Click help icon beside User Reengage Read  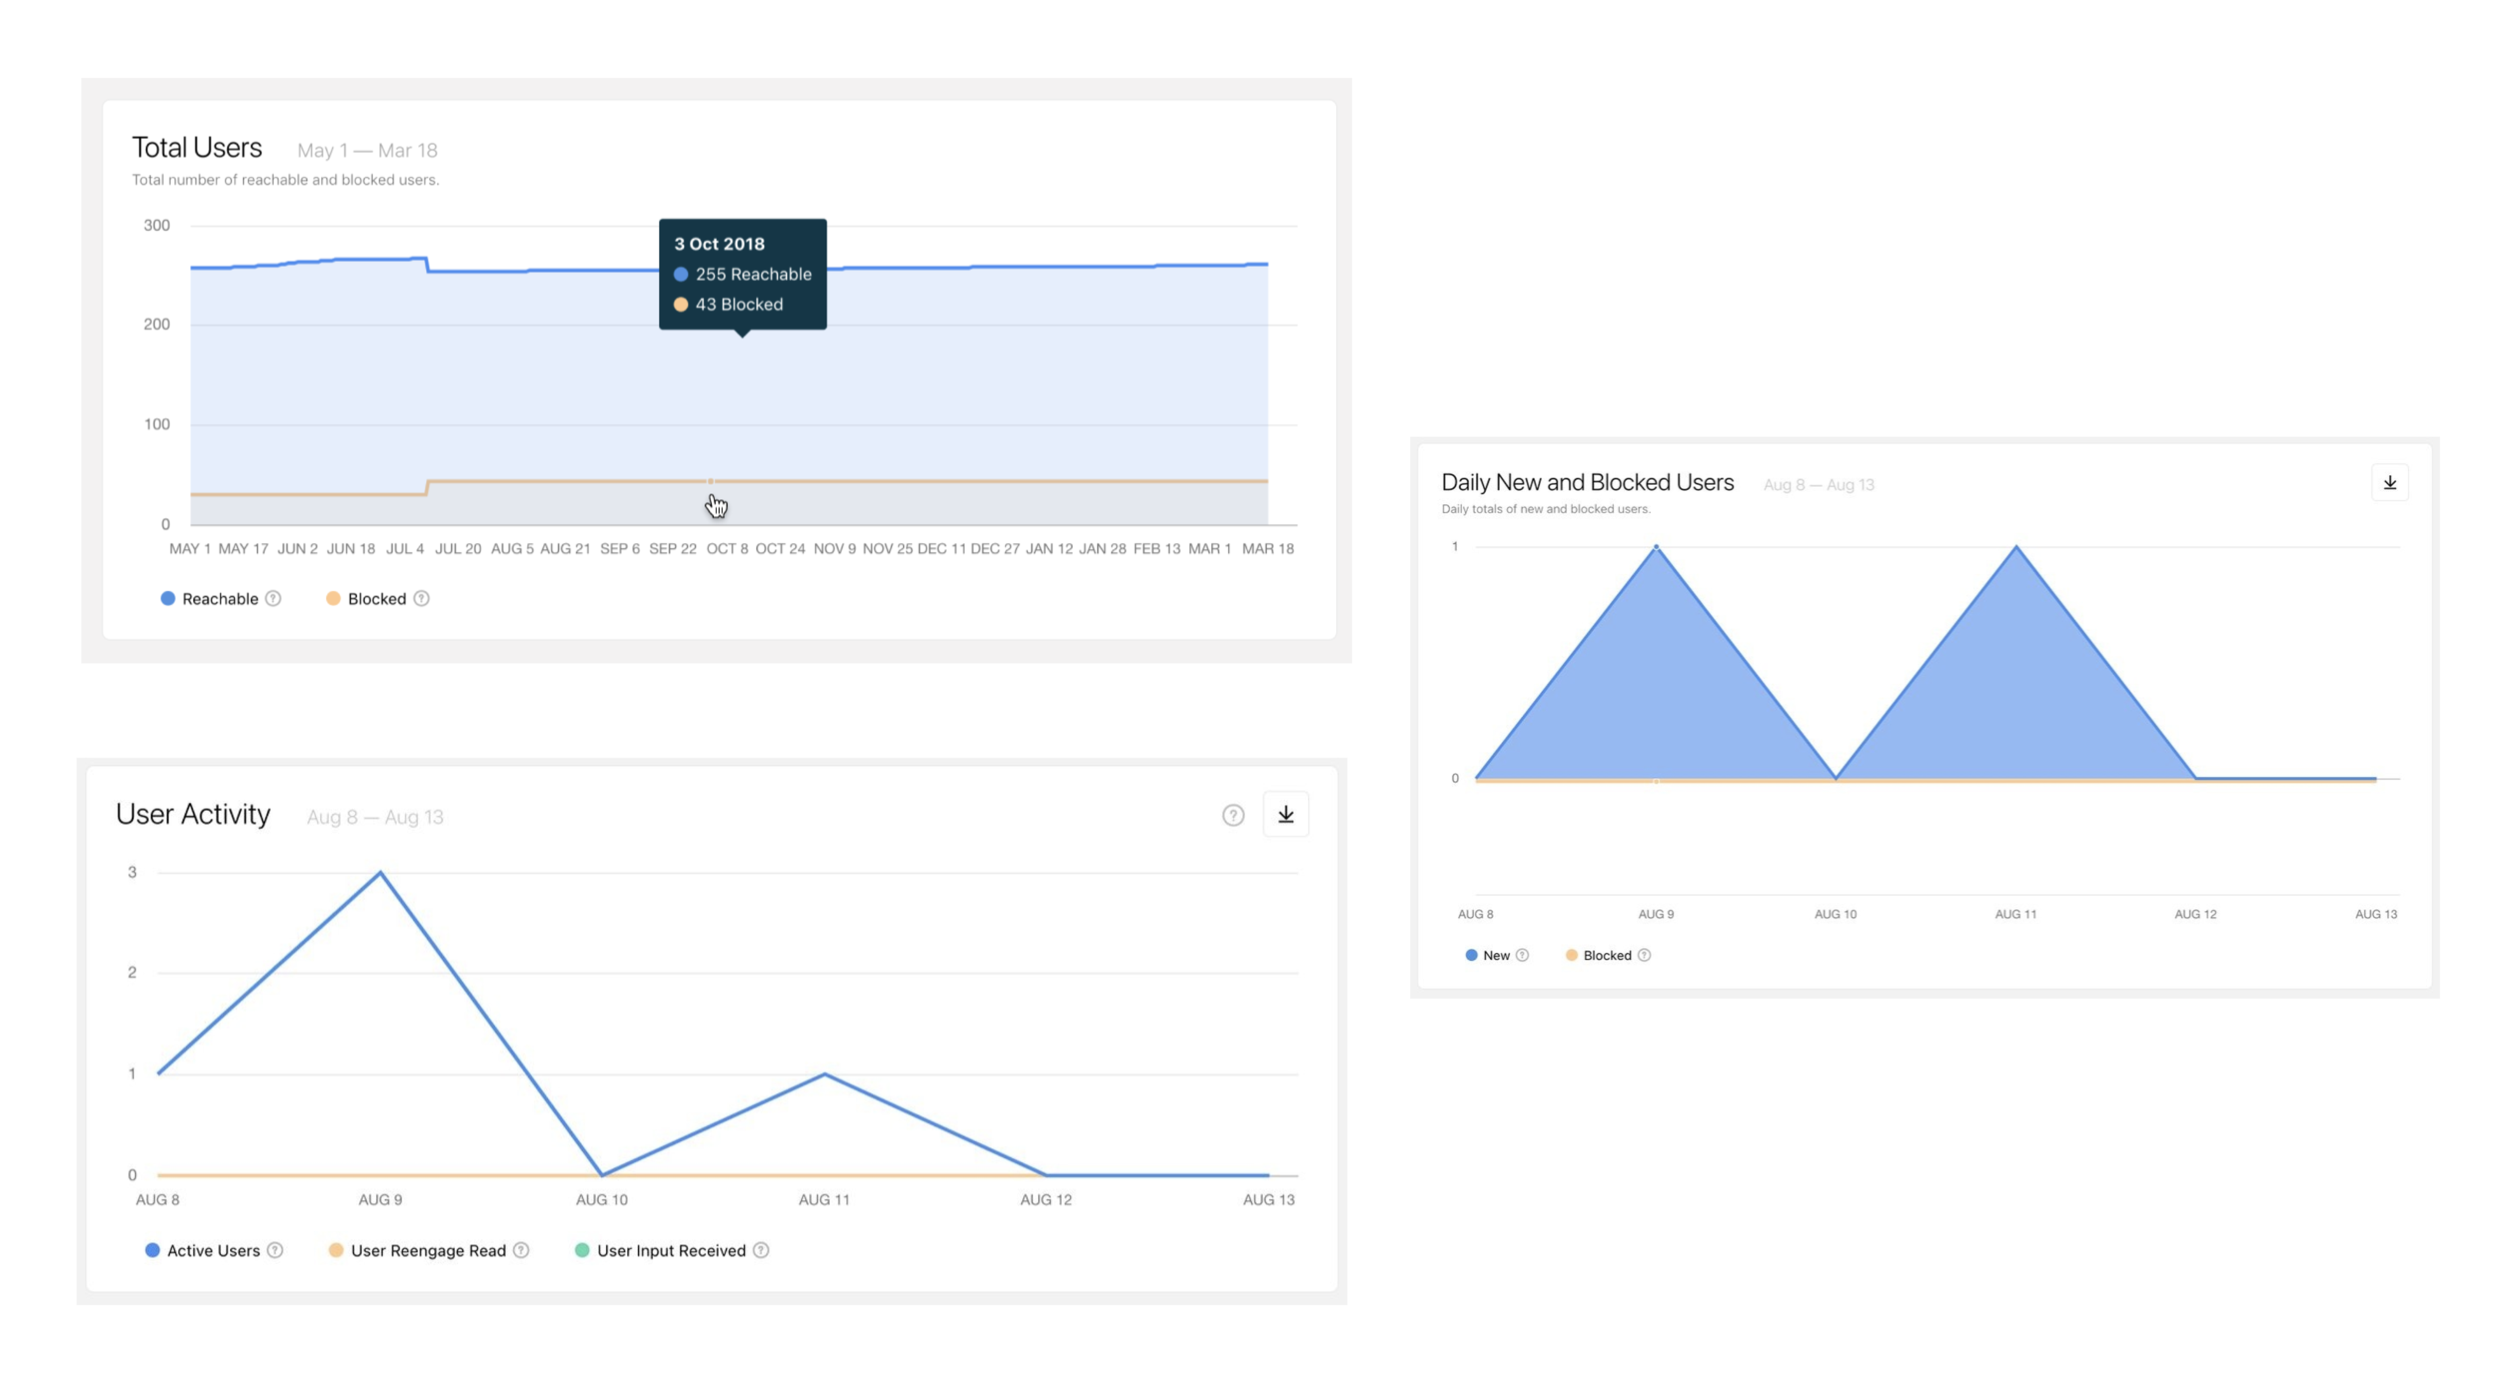521,1250
